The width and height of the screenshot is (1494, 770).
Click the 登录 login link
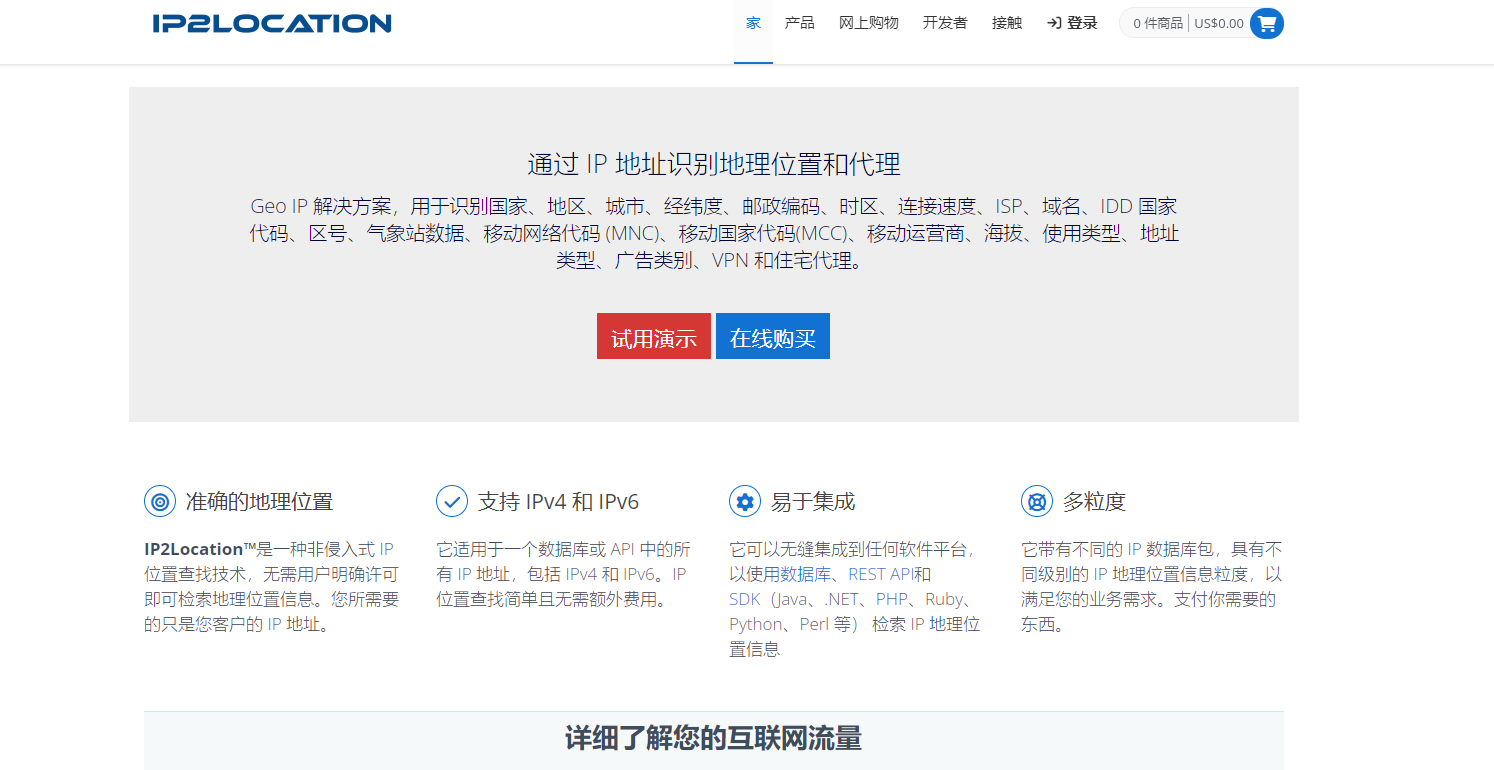click(x=1072, y=23)
